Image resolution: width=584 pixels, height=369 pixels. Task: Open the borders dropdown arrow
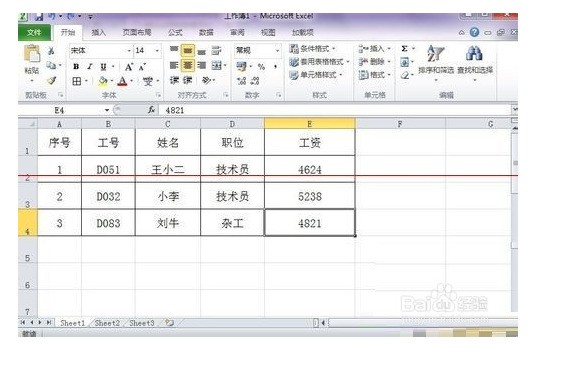[x=86, y=81]
